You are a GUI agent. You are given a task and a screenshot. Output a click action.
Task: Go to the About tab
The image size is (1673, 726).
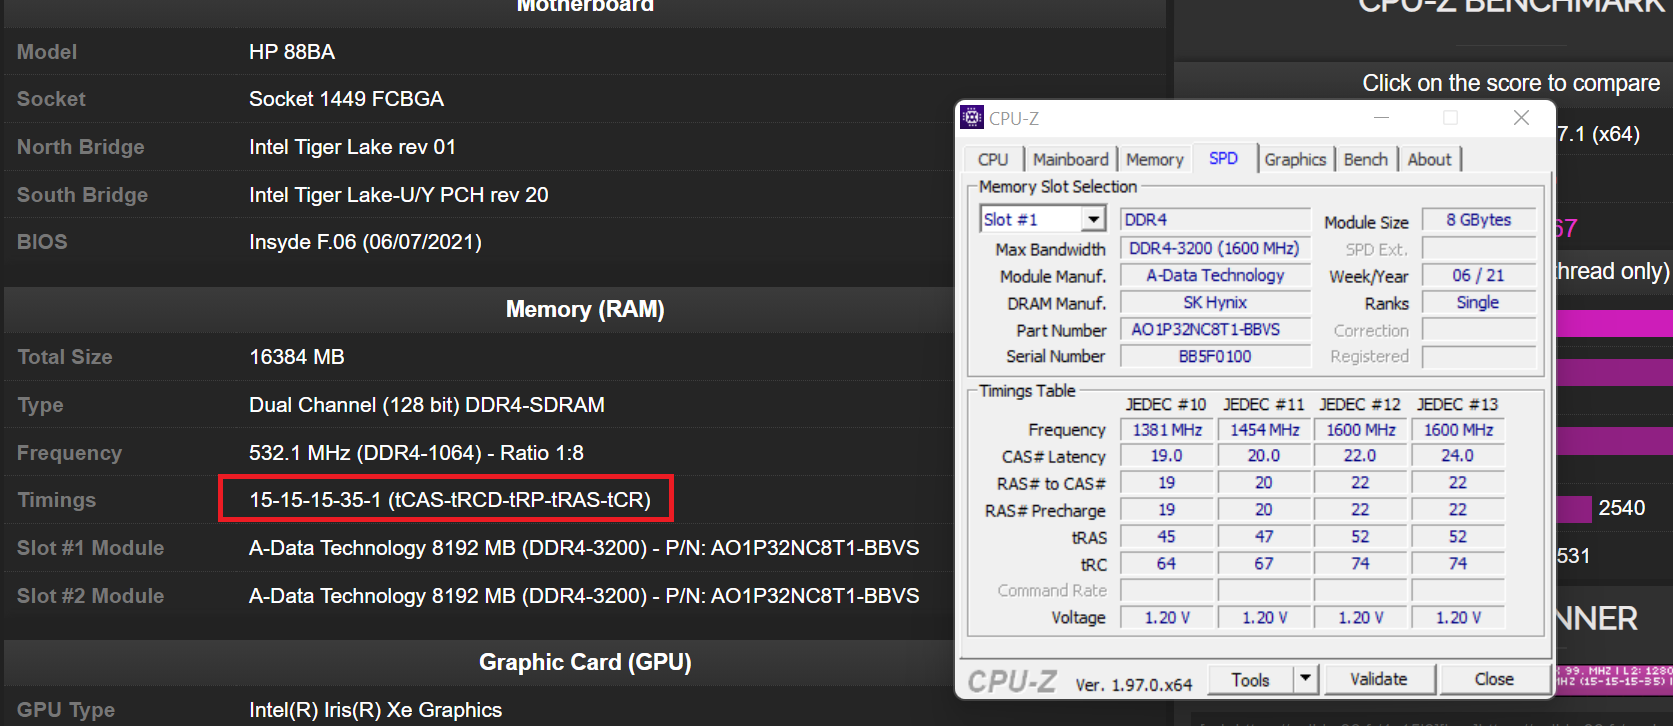pyautogui.click(x=1429, y=159)
